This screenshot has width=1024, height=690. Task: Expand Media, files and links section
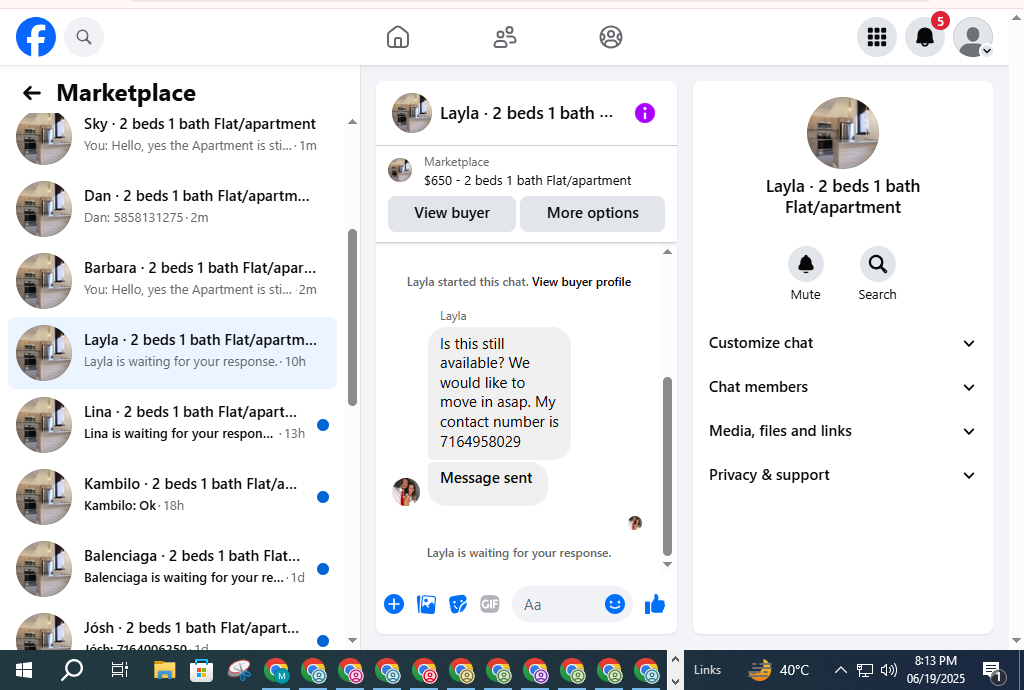[x=842, y=431]
